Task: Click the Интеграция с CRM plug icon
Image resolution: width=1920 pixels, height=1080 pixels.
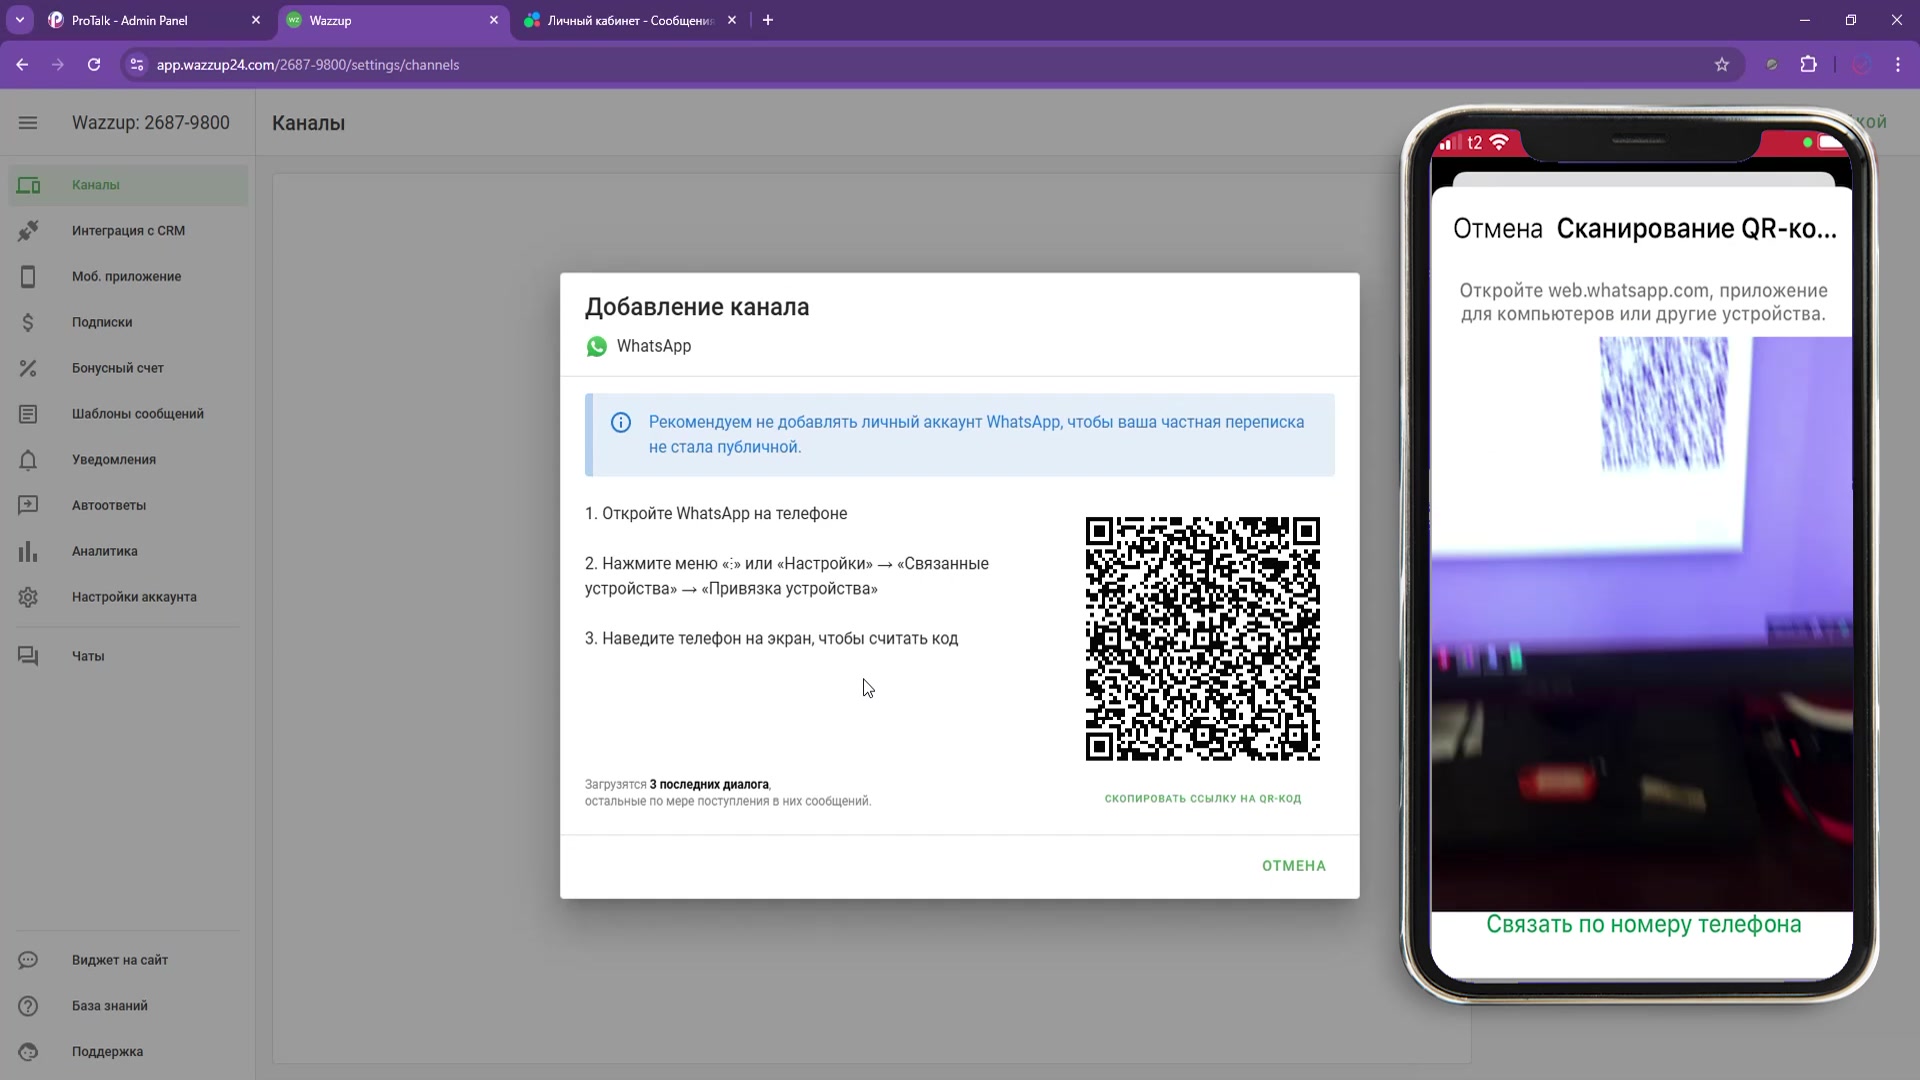Action: [28, 231]
